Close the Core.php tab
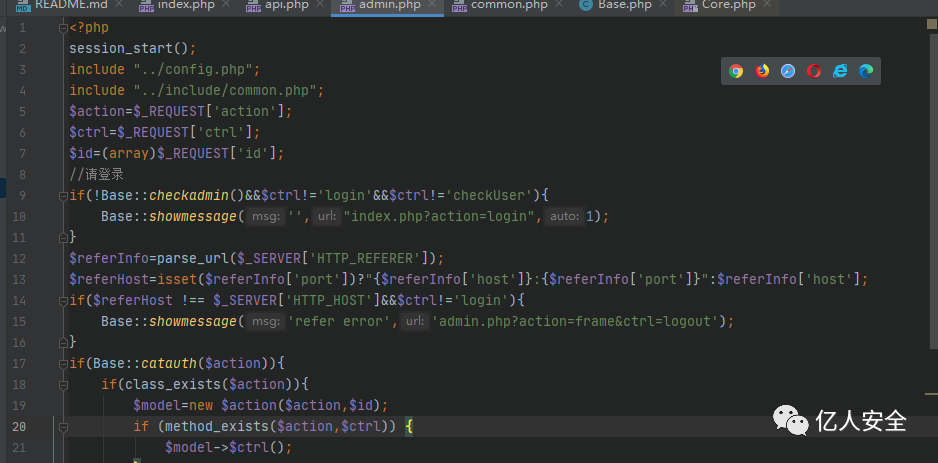Image resolution: width=938 pixels, height=463 pixels. pos(767,5)
